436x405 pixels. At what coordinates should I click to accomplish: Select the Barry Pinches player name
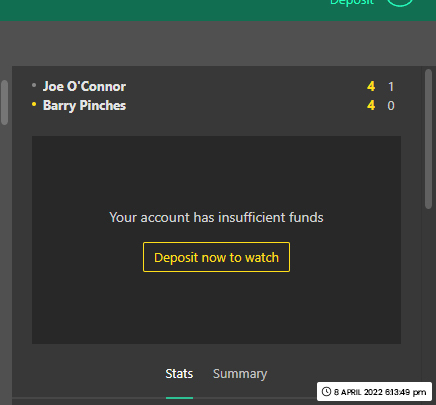[84, 106]
